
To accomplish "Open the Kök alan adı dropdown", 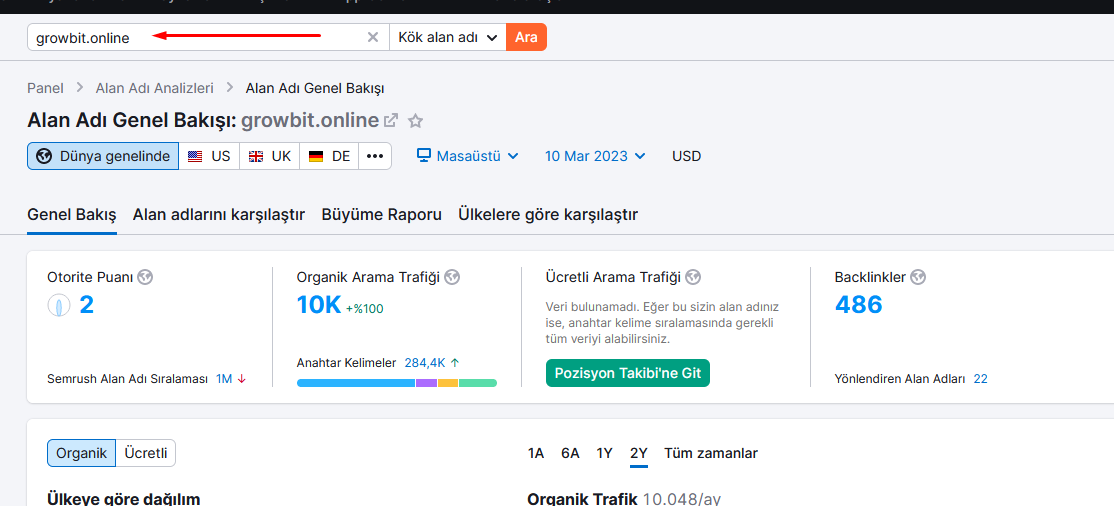I will coord(448,37).
